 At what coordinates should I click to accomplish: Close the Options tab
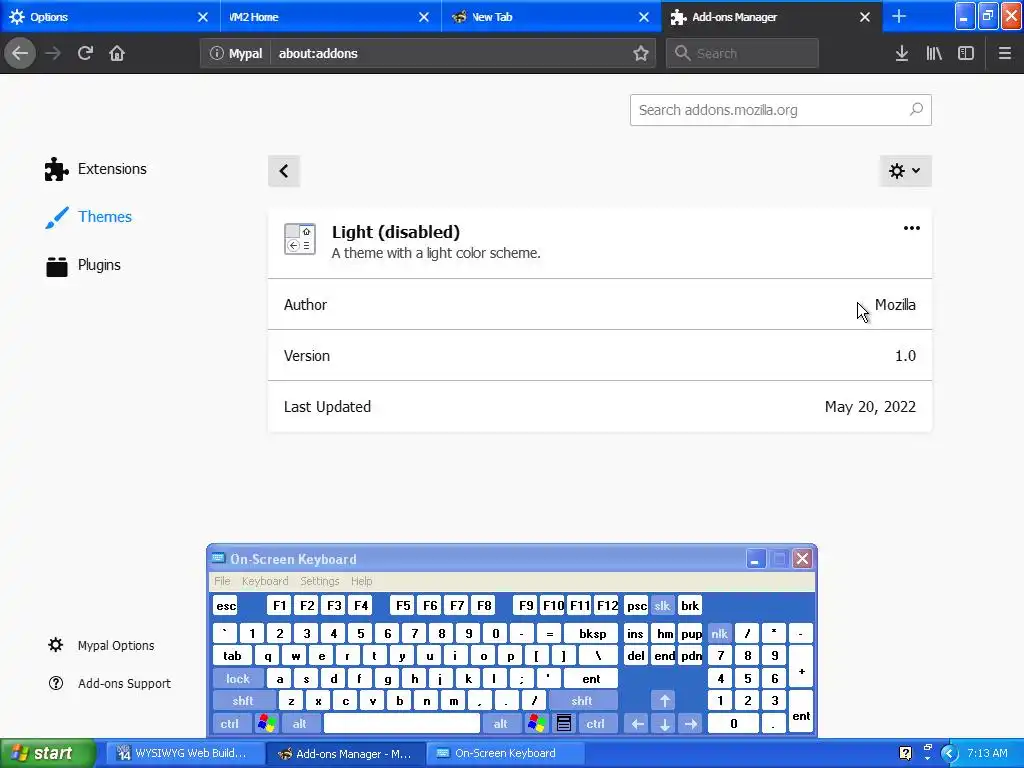[x=203, y=17]
